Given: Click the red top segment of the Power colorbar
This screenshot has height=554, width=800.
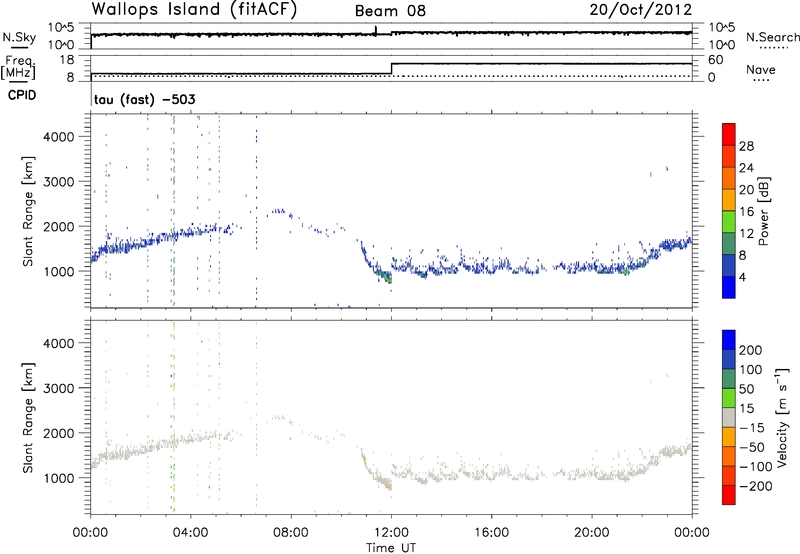Looking at the screenshot, I should coord(729,134).
